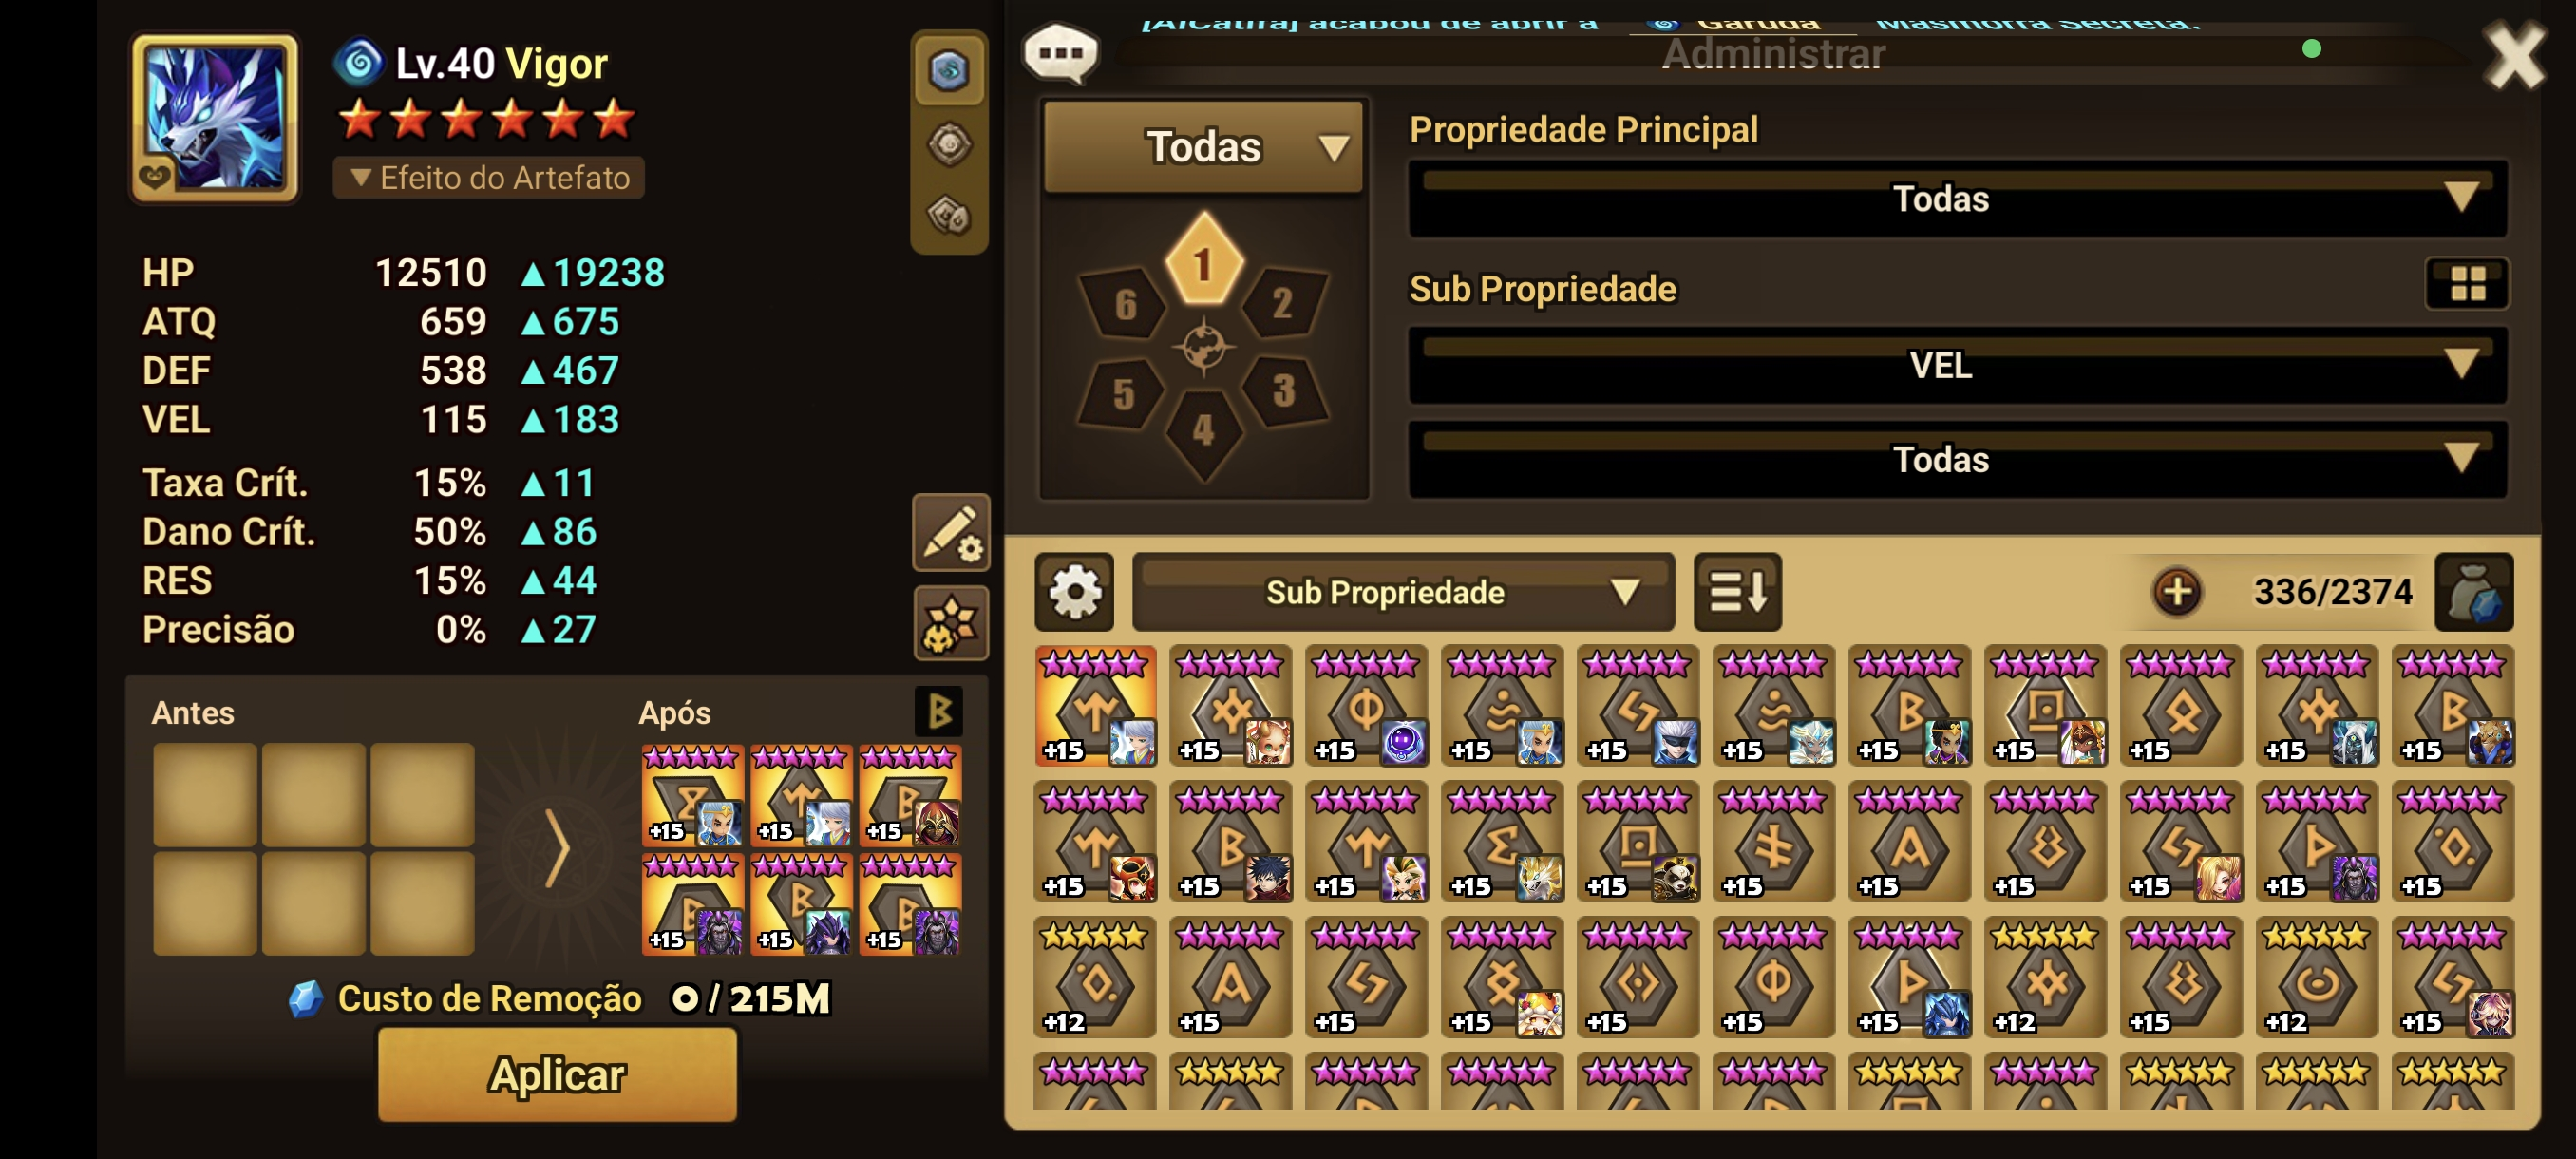2576x1159 pixels.
Task: Close the rune management screen
Action: [2514, 57]
